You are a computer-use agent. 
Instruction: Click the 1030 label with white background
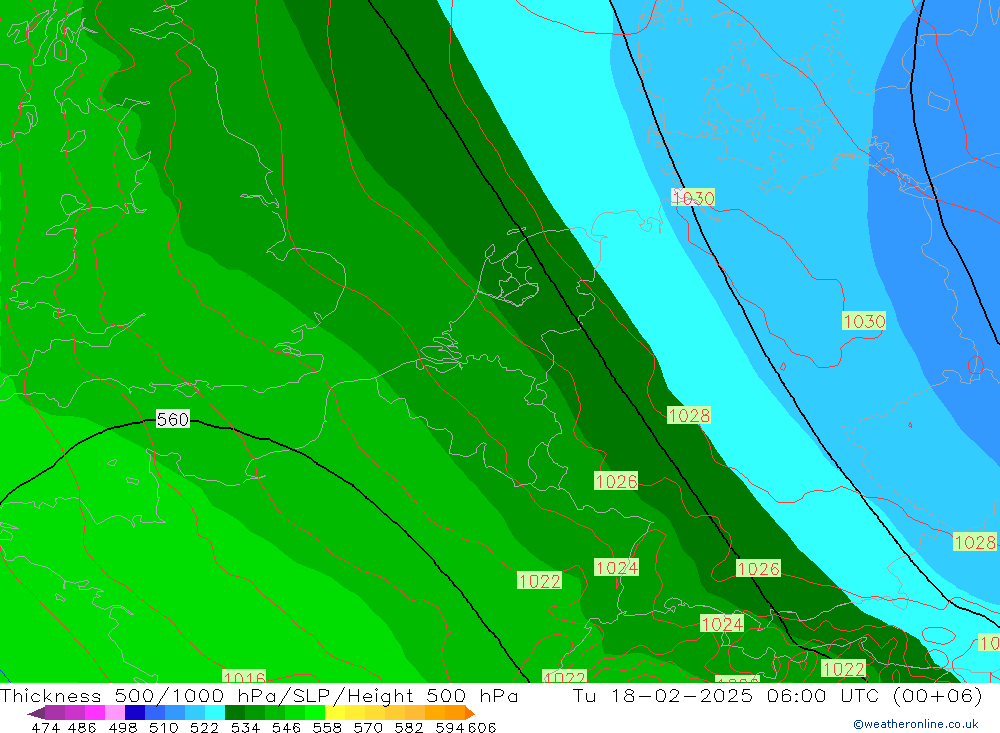click(x=693, y=198)
